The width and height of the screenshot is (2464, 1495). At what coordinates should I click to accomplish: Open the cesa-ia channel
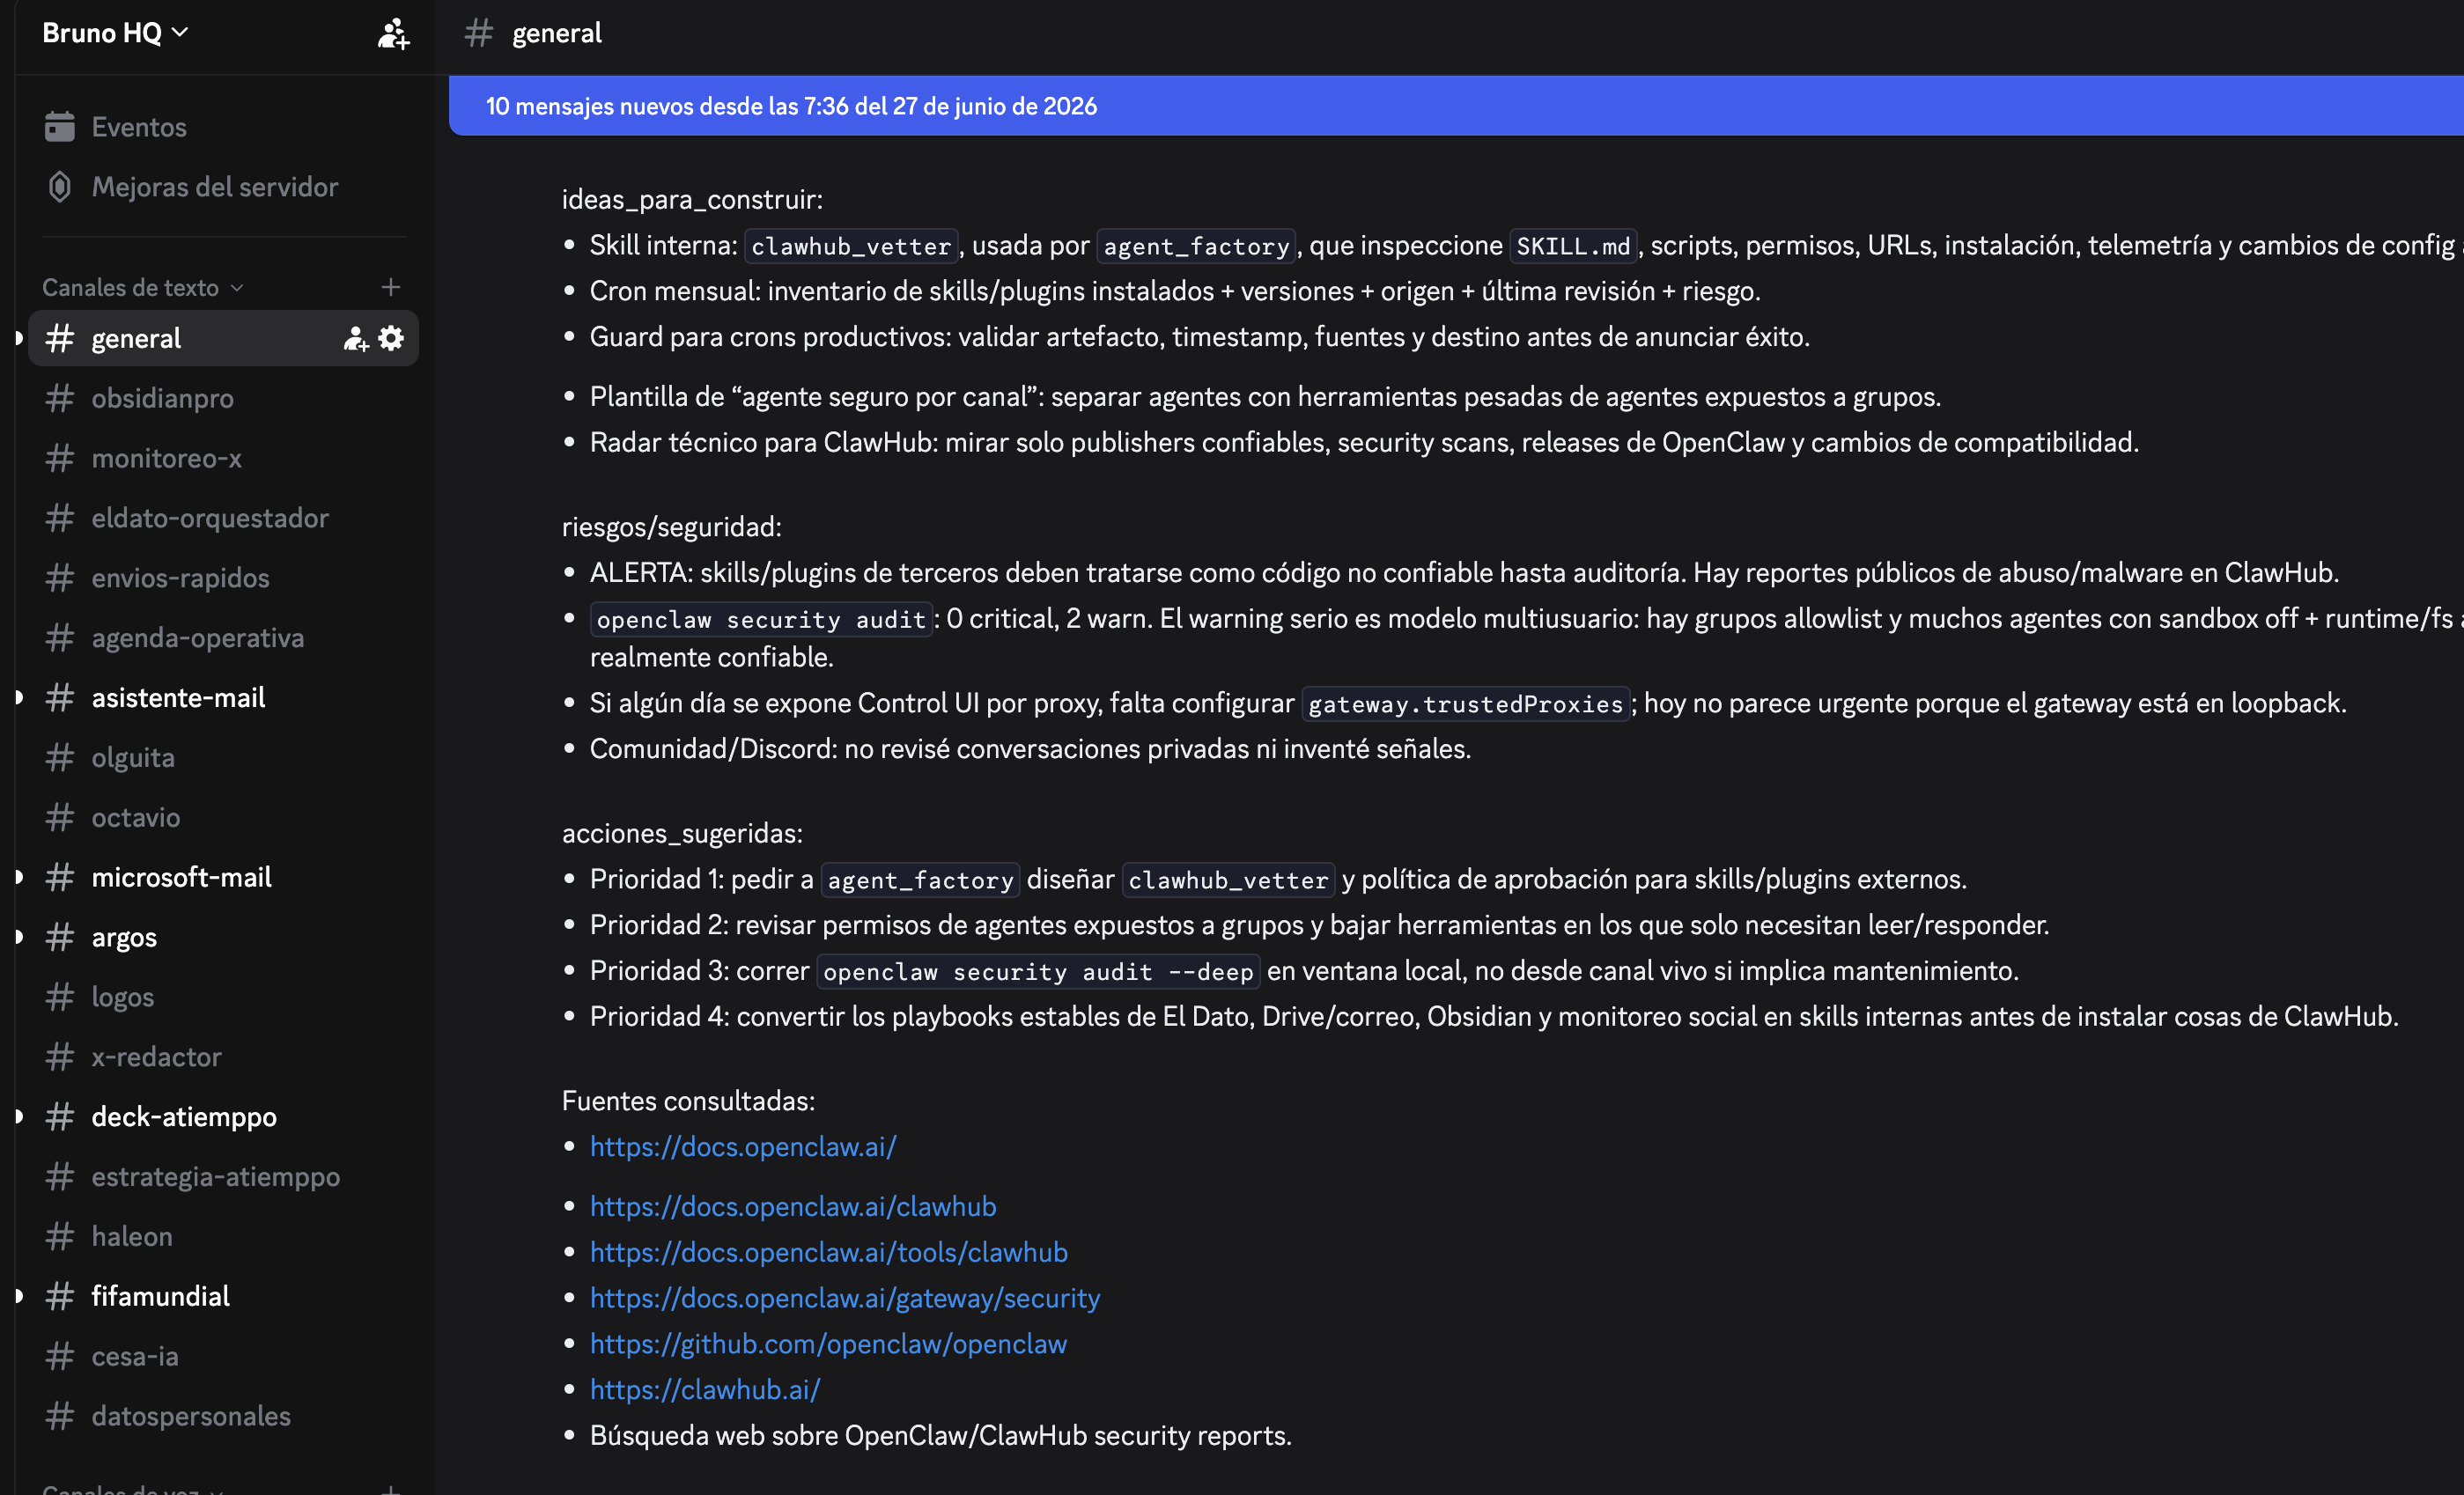[223, 1356]
